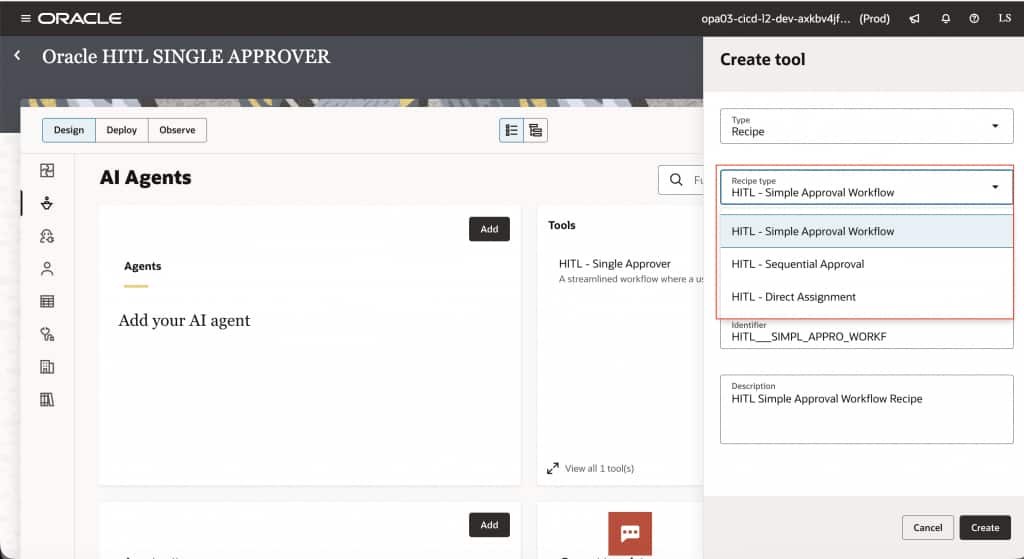The image size is (1024, 559).
Task: Switch to the Observe tab
Action: coord(177,130)
